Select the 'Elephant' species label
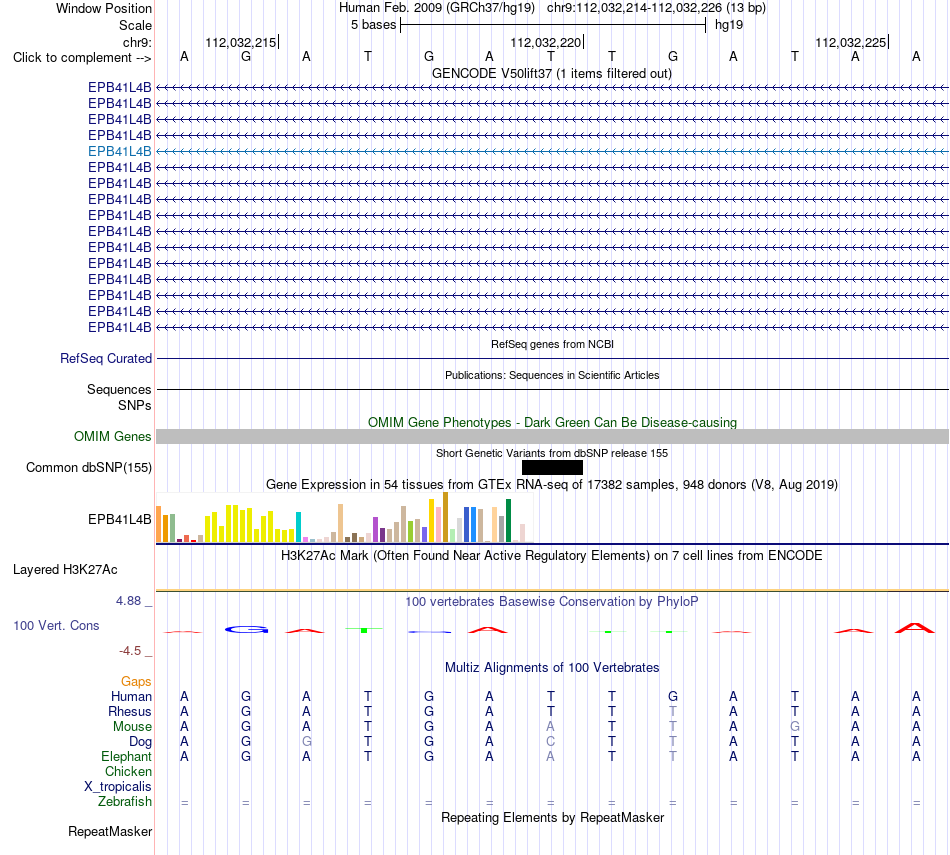The height and width of the screenshot is (855, 950). [x=126, y=757]
